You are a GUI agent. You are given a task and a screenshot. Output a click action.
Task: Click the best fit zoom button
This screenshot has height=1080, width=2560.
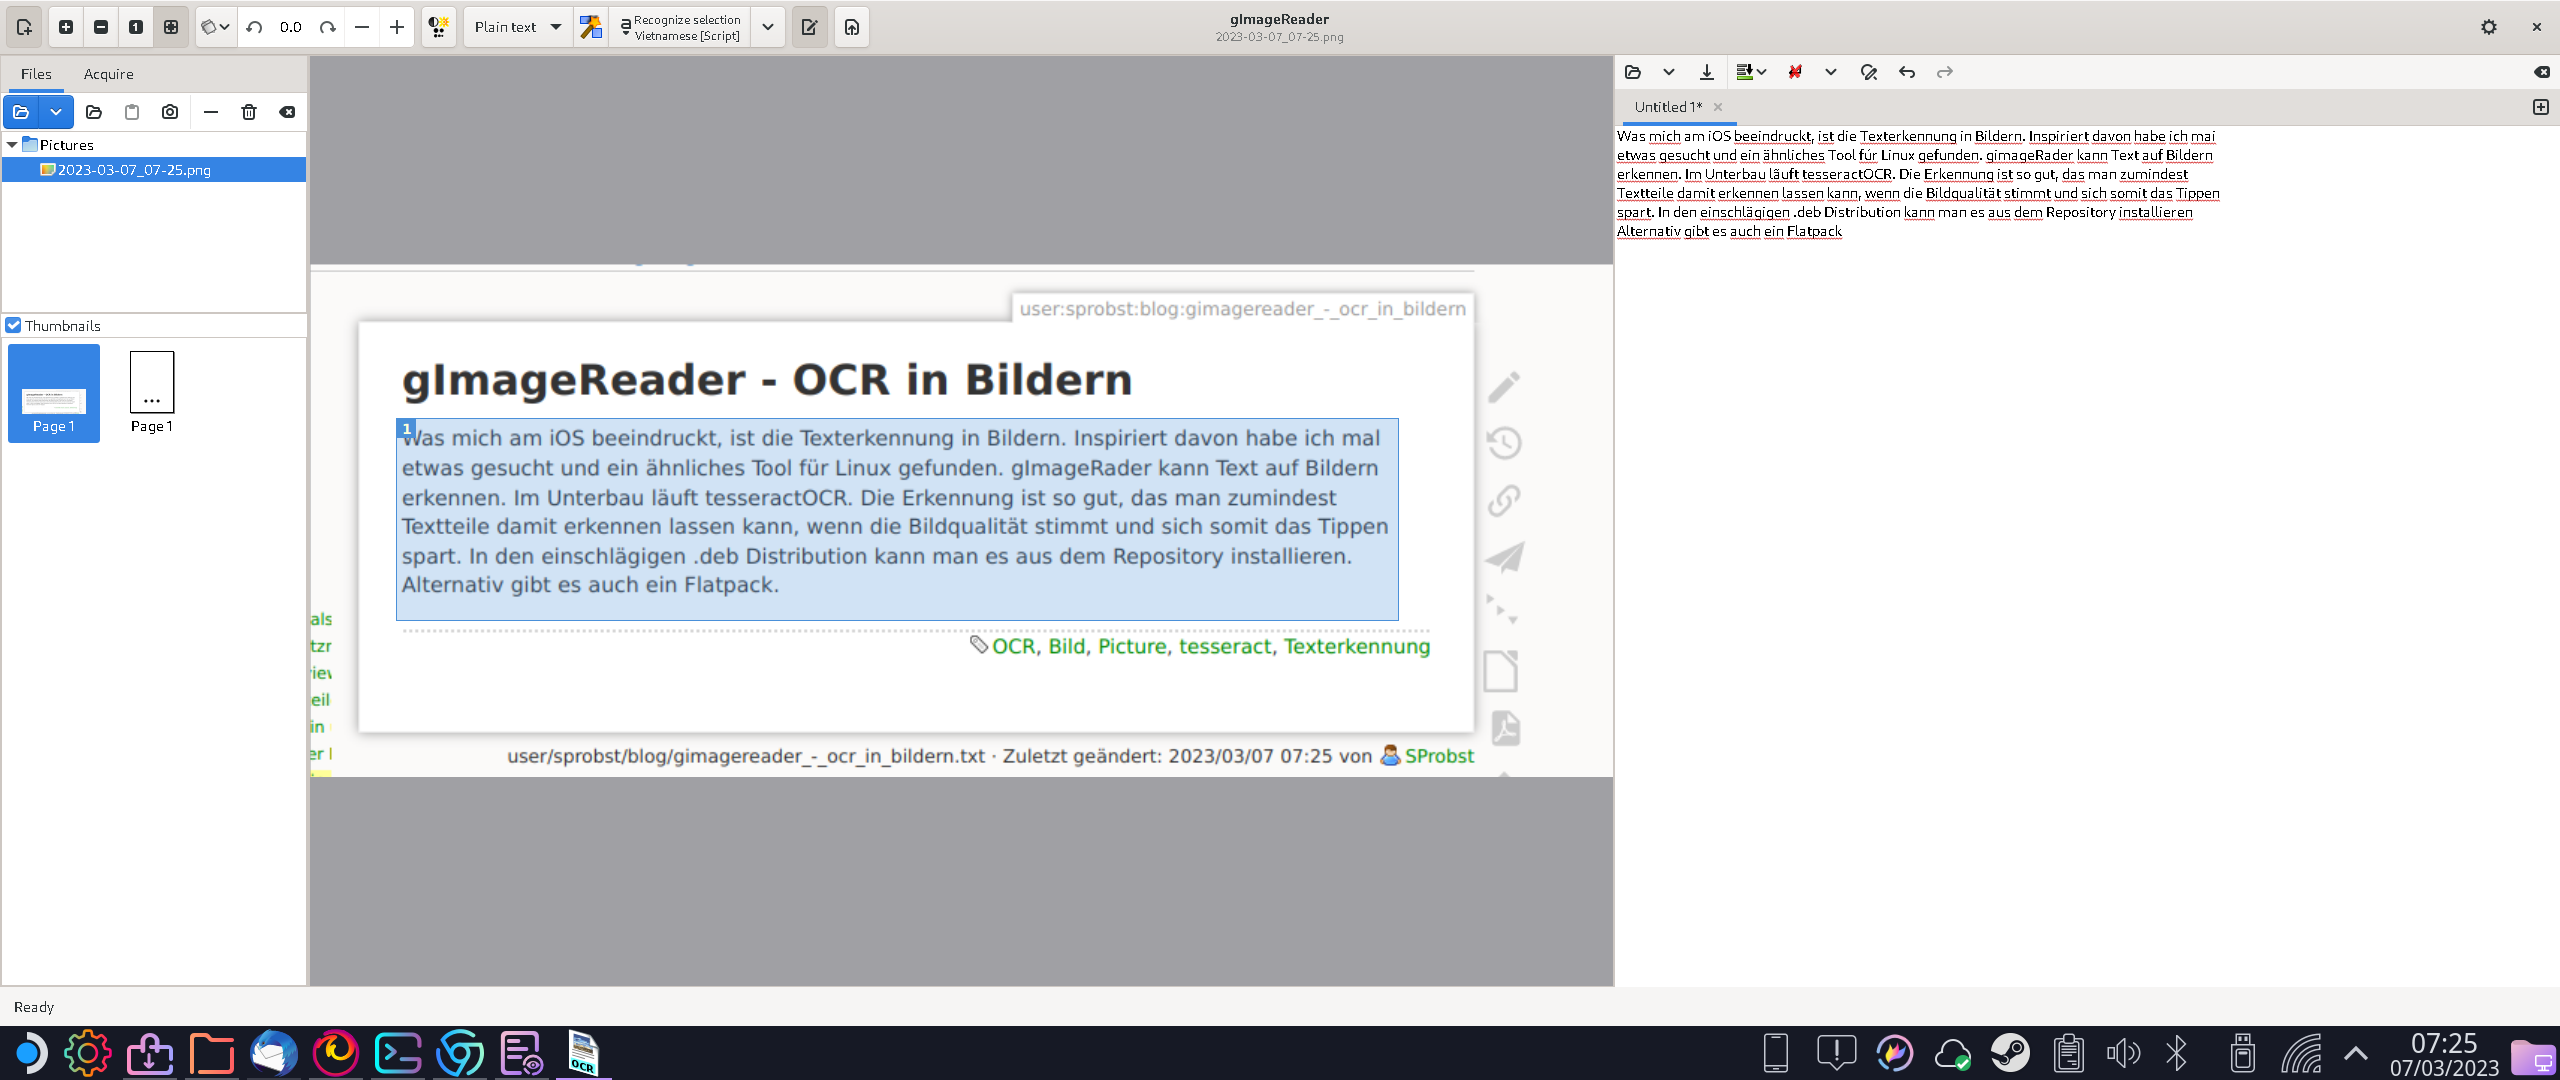pos(171,27)
